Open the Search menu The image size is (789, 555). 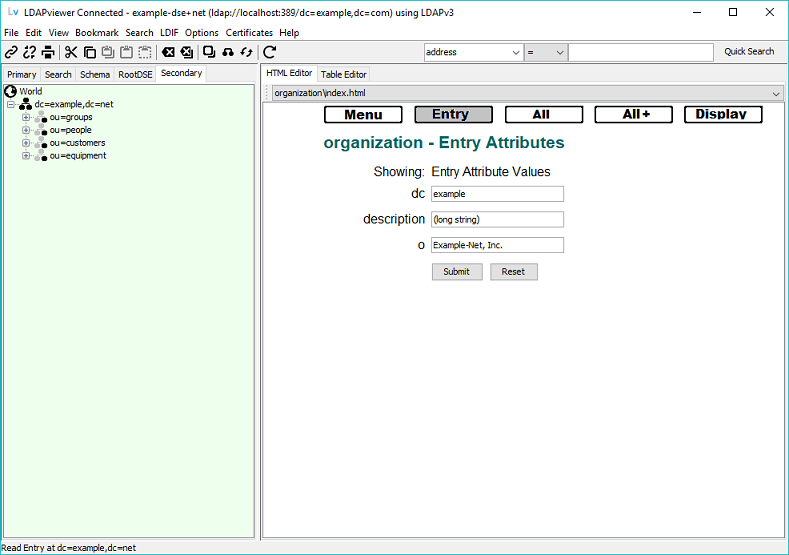(139, 33)
